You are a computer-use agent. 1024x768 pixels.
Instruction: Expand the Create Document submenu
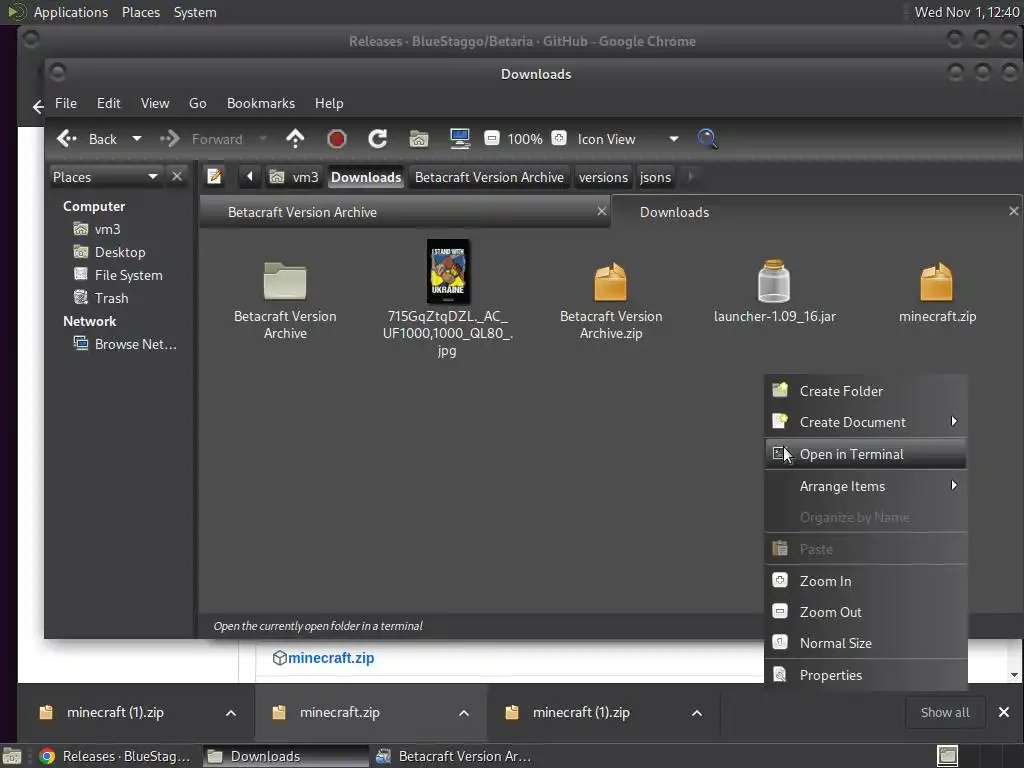tap(865, 422)
